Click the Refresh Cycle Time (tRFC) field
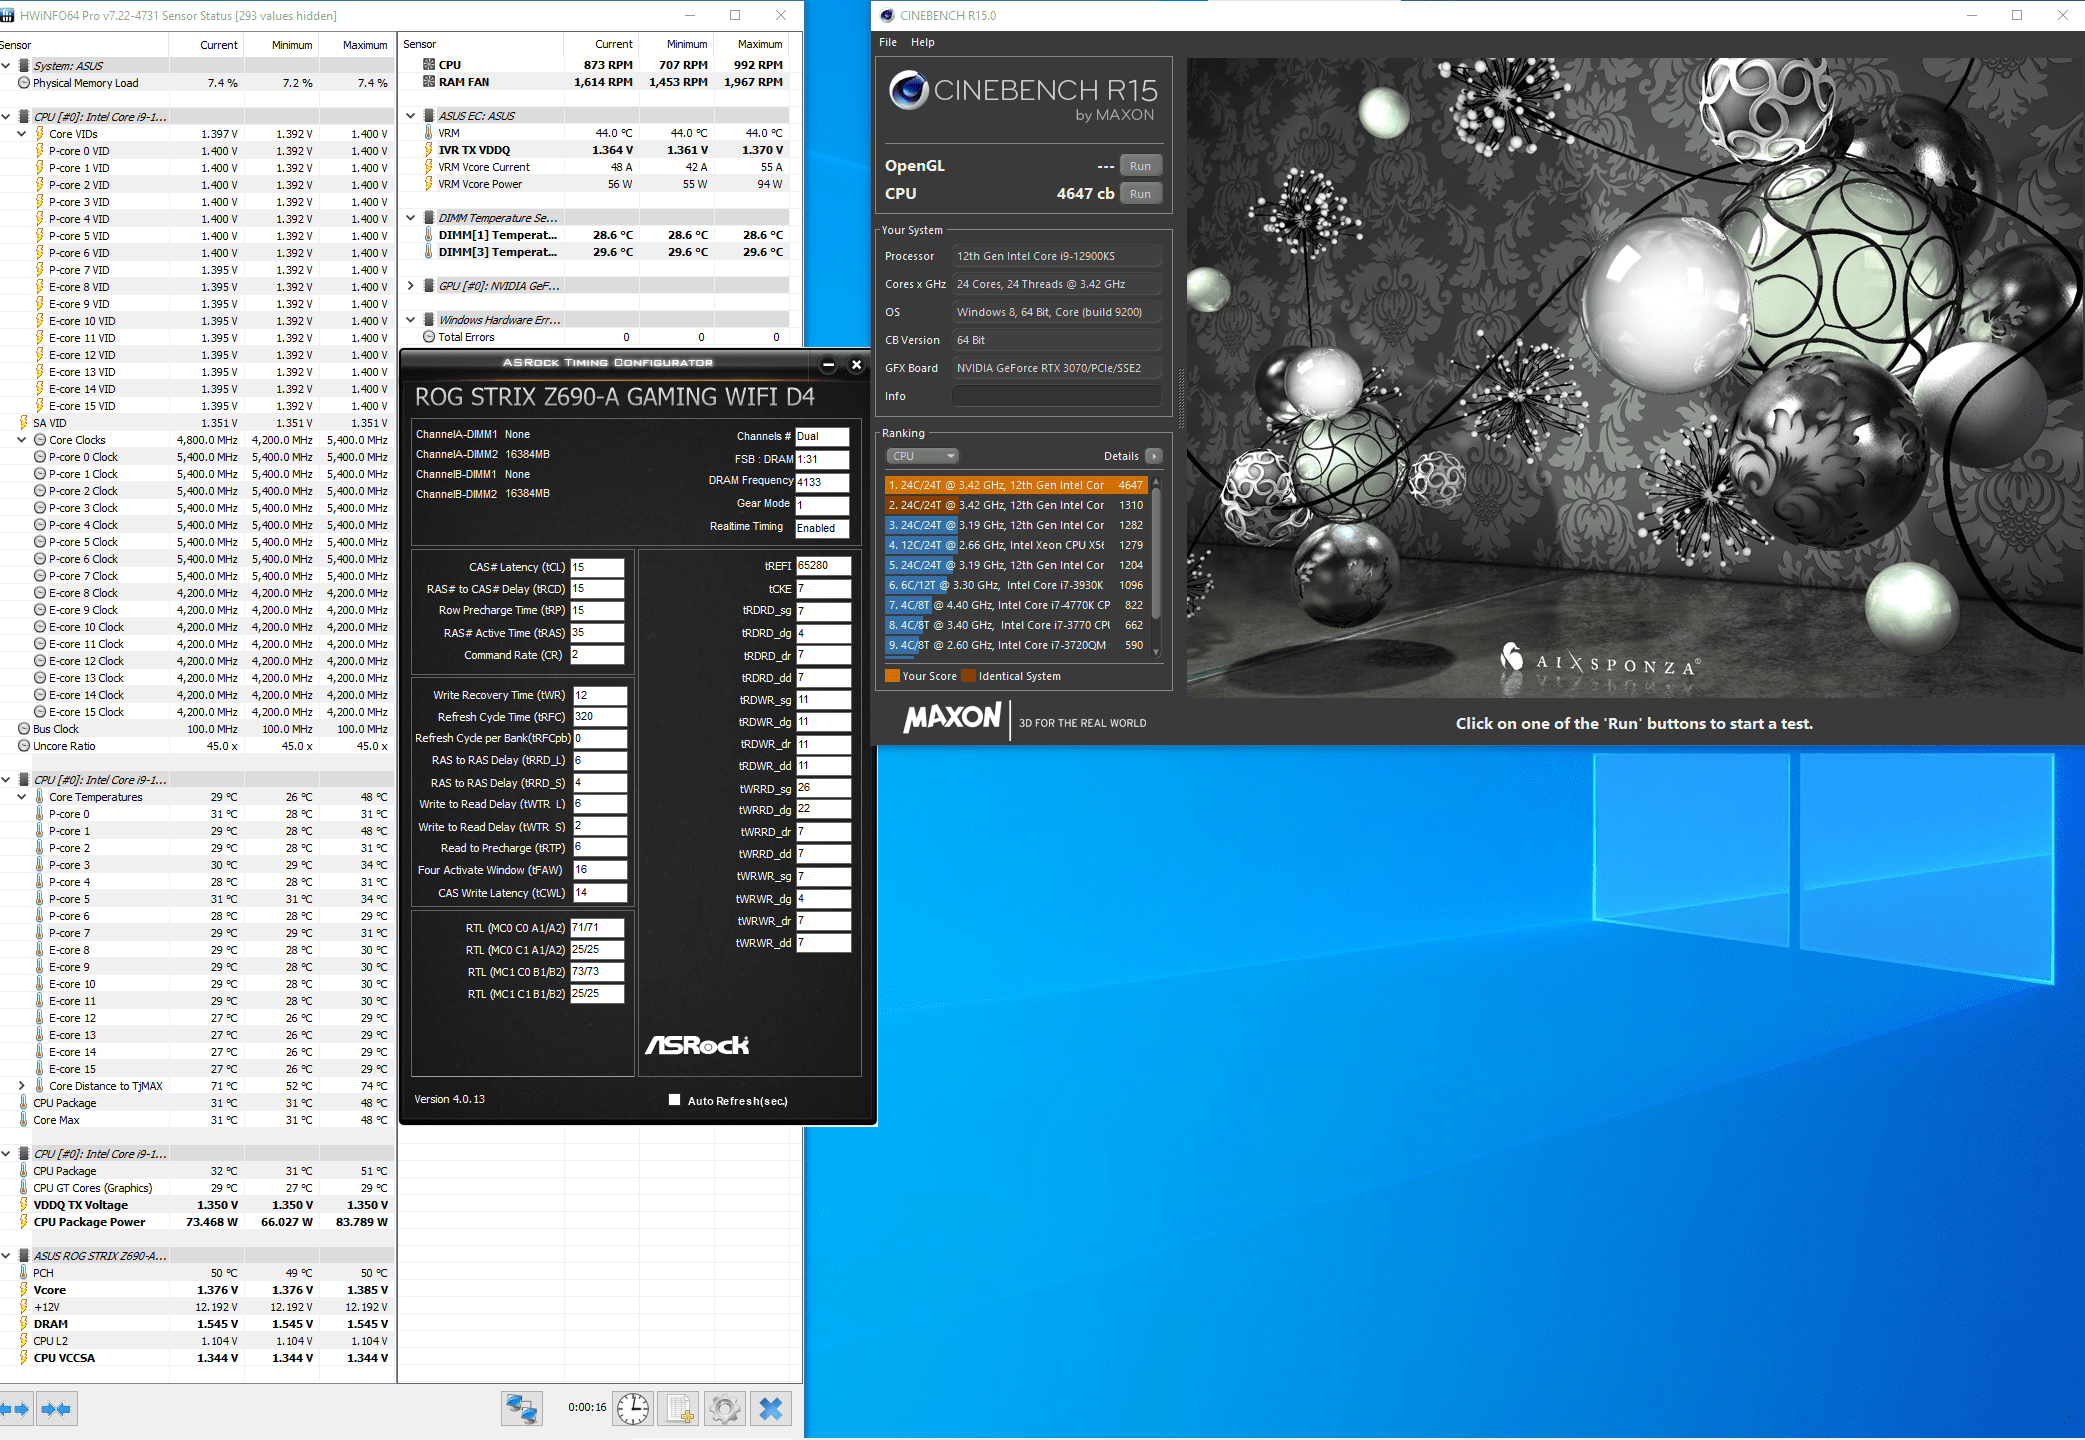 coord(599,717)
